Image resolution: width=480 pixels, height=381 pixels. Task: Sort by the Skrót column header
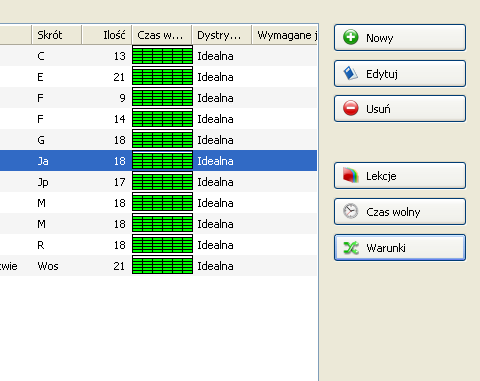click(x=57, y=35)
